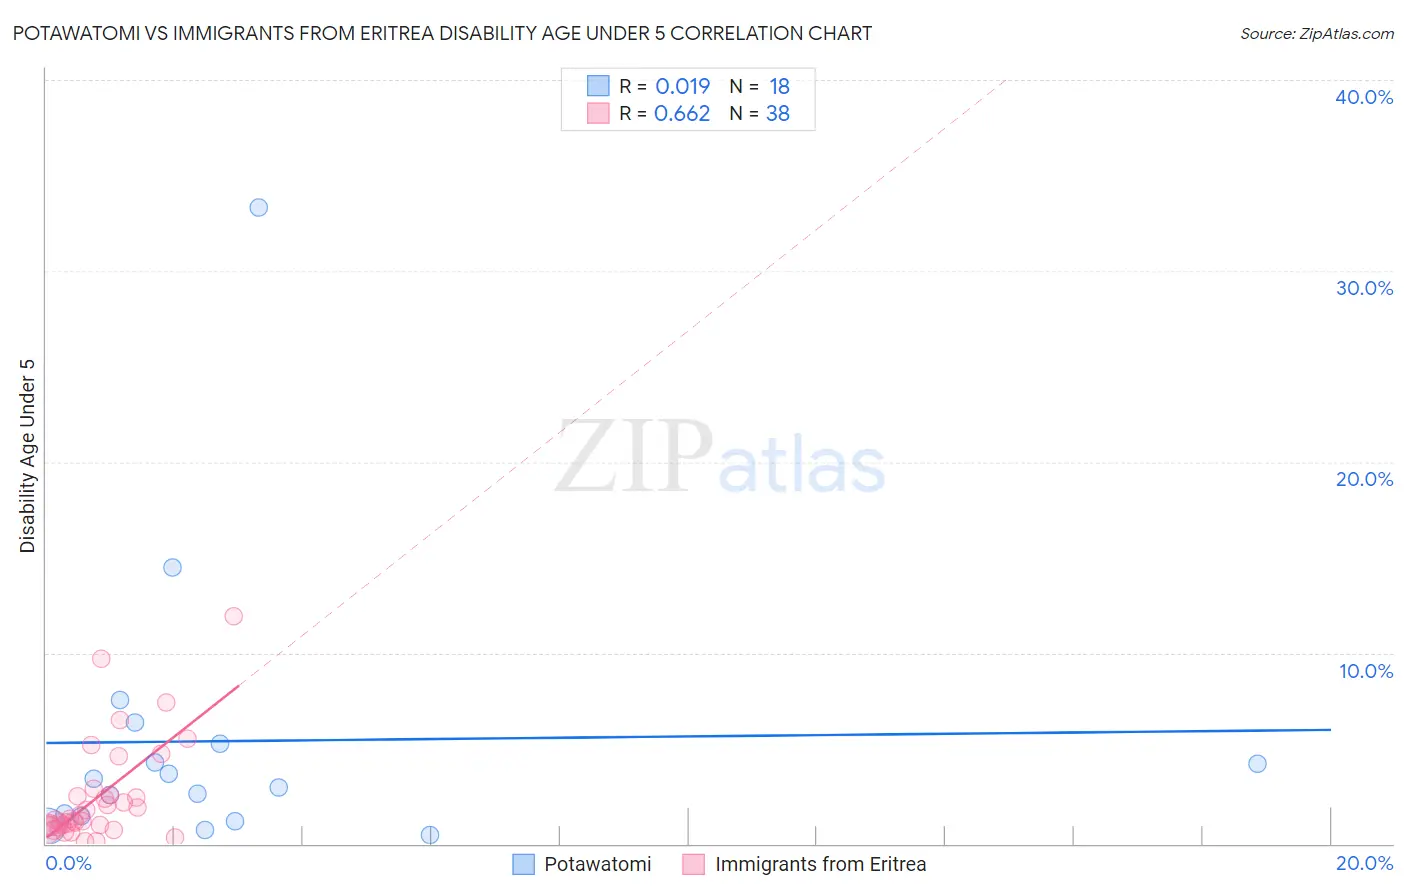This screenshot has height=892, width=1406.
Task: Click the chart title text
Action: tap(442, 33)
